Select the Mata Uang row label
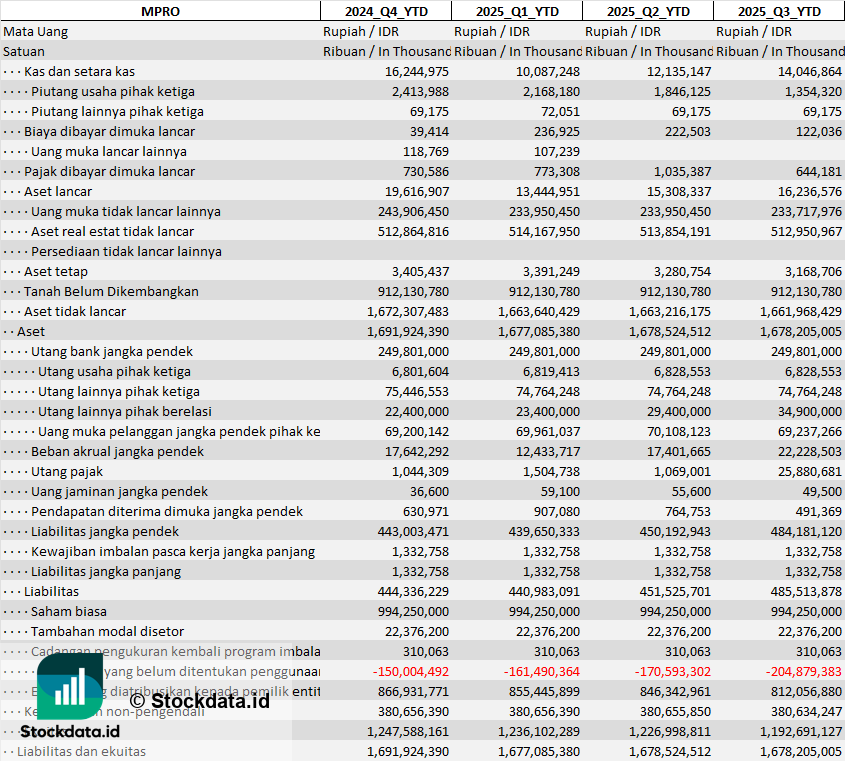 pyautogui.click(x=36, y=31)
